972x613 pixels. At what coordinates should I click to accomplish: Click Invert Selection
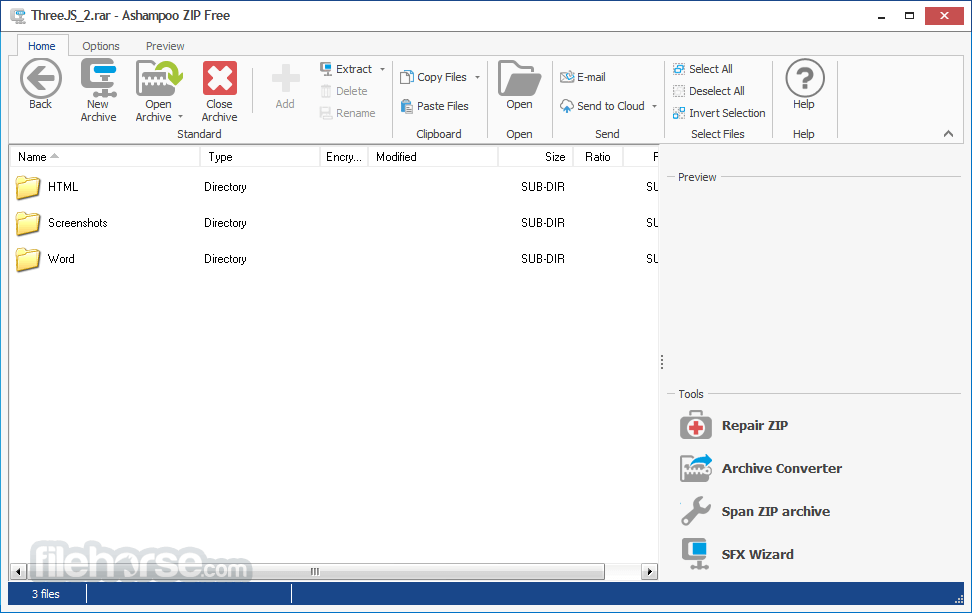coord(719,113)
